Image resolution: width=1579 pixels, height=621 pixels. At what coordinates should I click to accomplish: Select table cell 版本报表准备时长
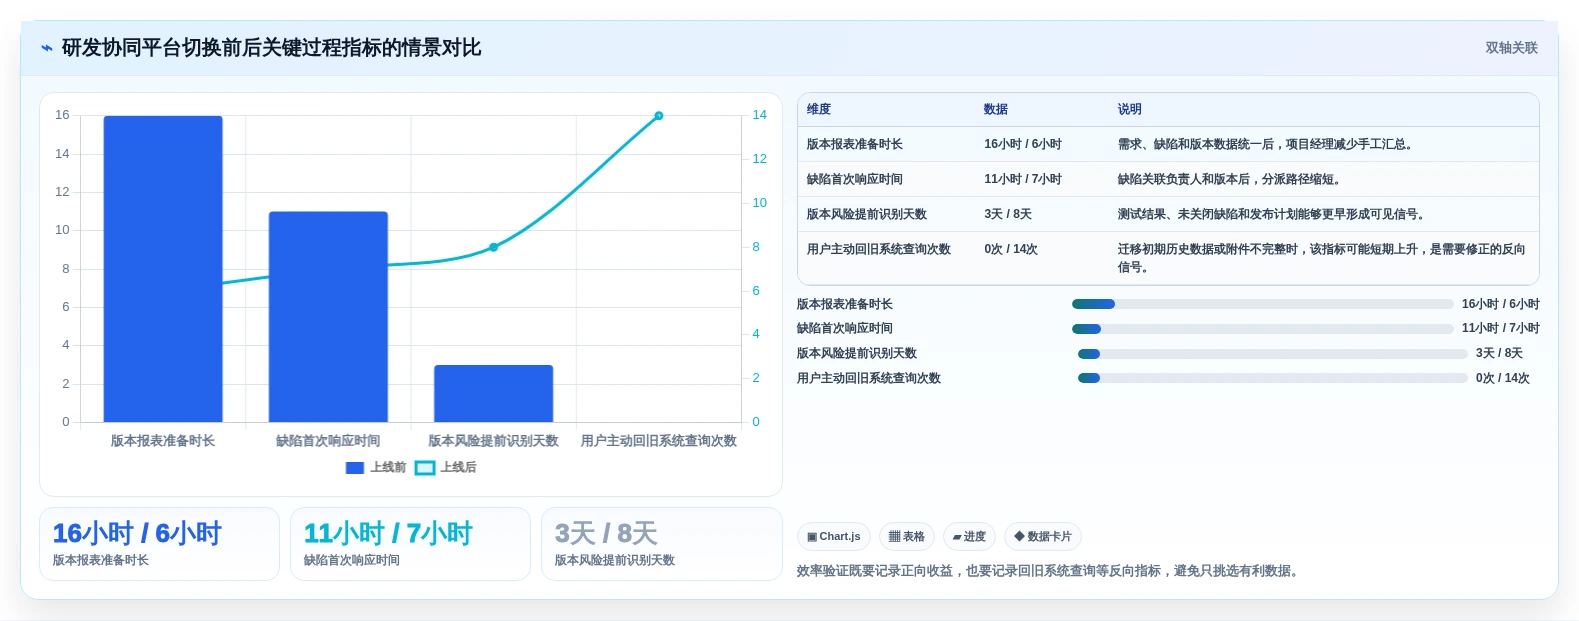coord(855,145)
